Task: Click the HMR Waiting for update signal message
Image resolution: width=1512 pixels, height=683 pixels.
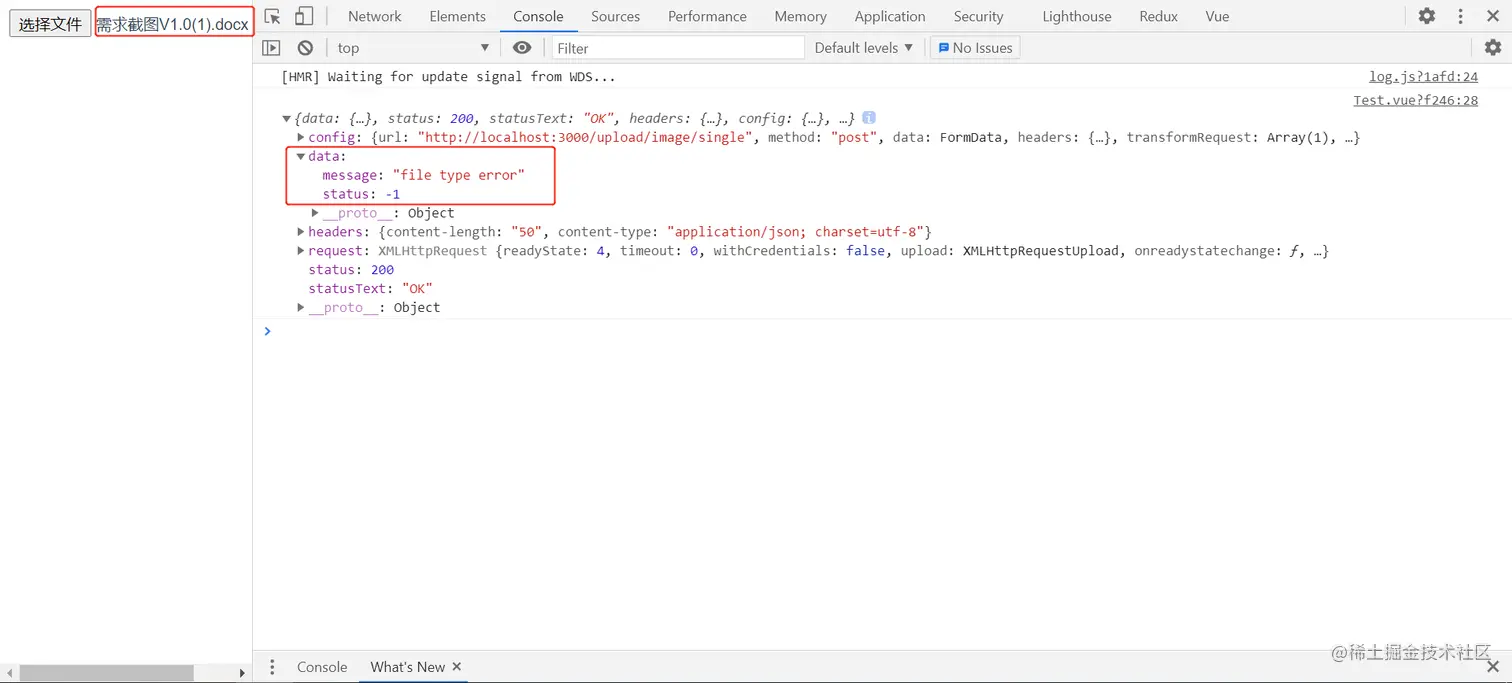Action: 449,77
